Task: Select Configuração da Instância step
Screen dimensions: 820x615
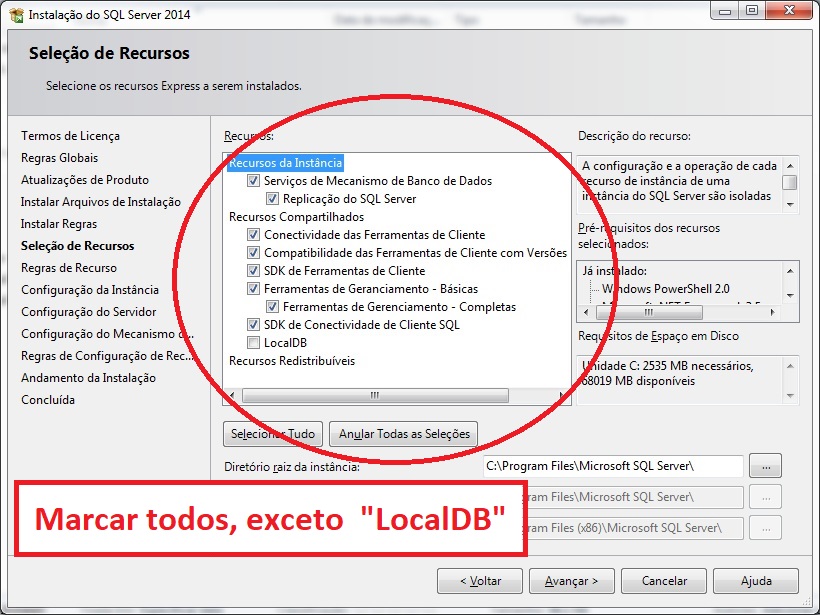Action: point(90,290)
